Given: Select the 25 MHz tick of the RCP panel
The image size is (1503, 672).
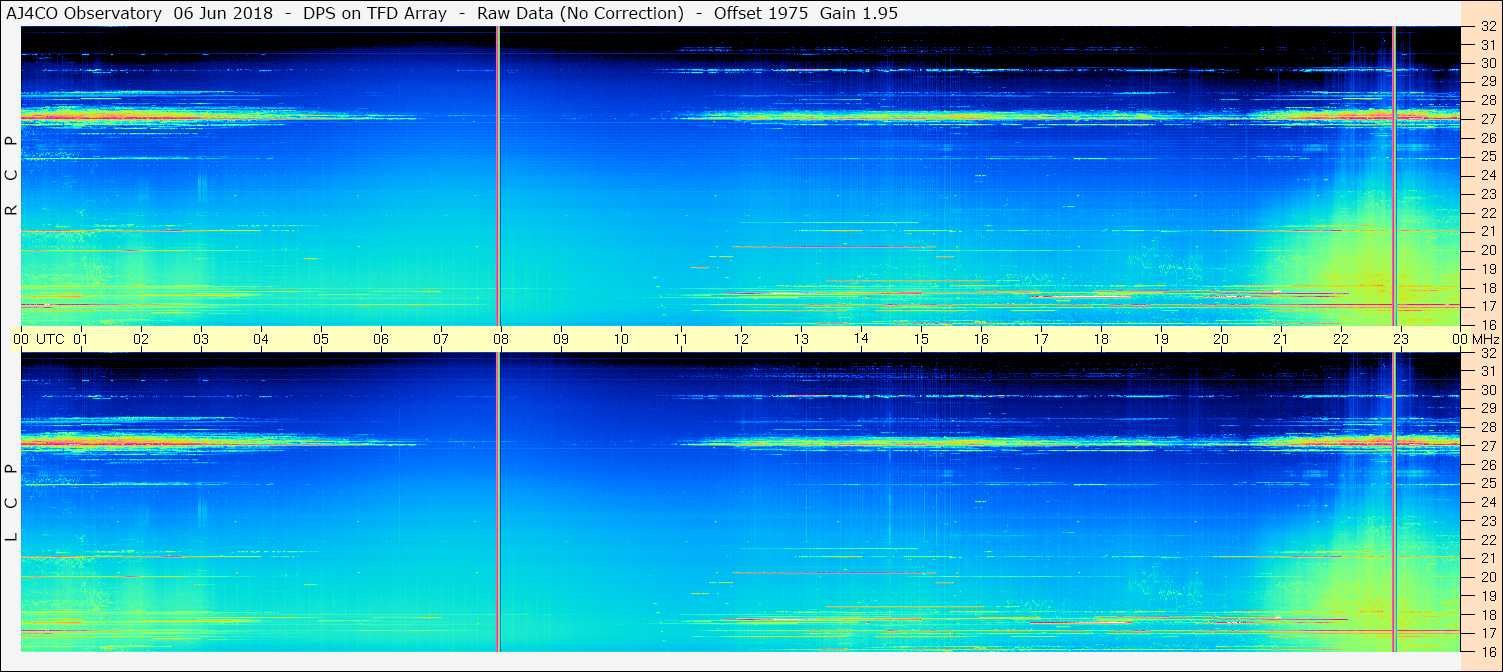Looking at the screenshot, I should click(1487, 156).
